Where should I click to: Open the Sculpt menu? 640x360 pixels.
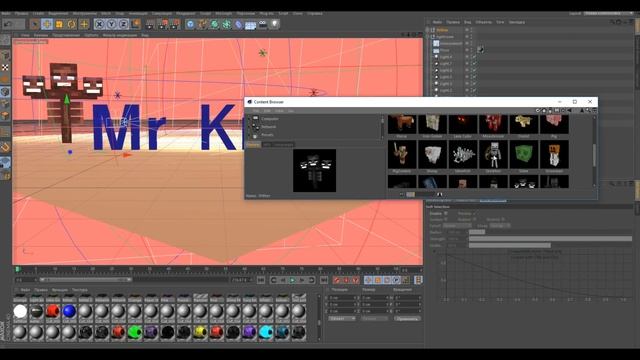point(206,13)
